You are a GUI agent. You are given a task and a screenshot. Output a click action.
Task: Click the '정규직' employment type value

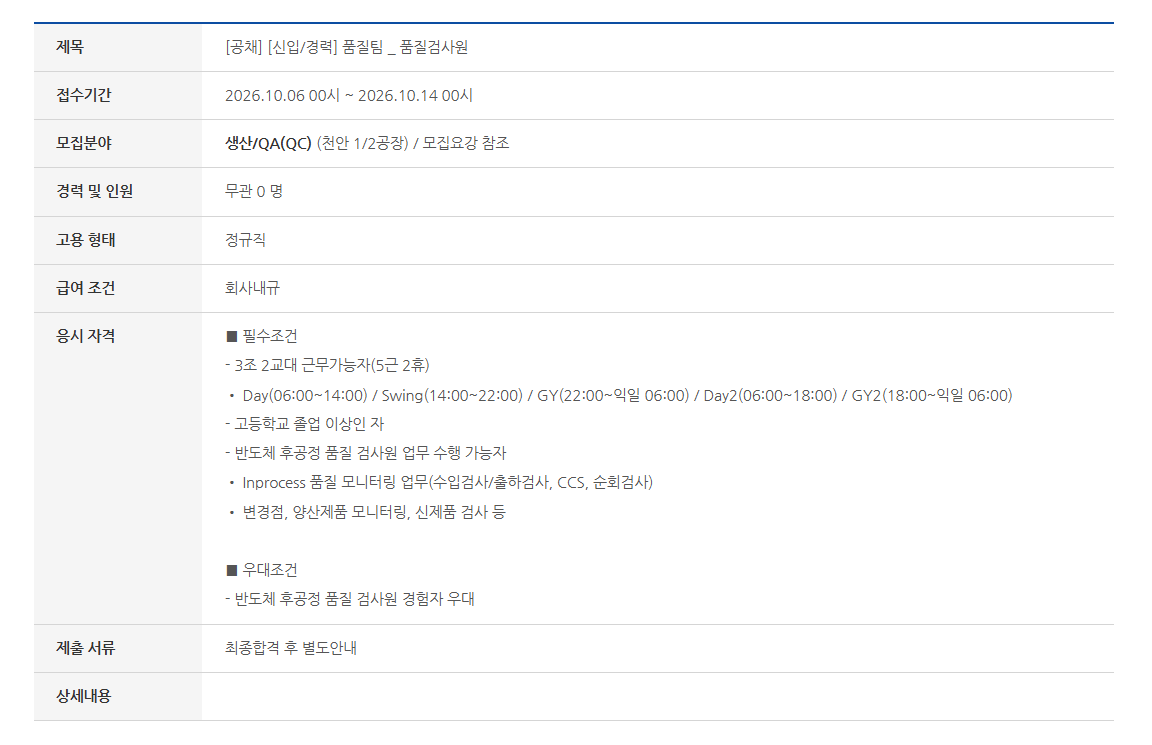(x=245, y=240)
